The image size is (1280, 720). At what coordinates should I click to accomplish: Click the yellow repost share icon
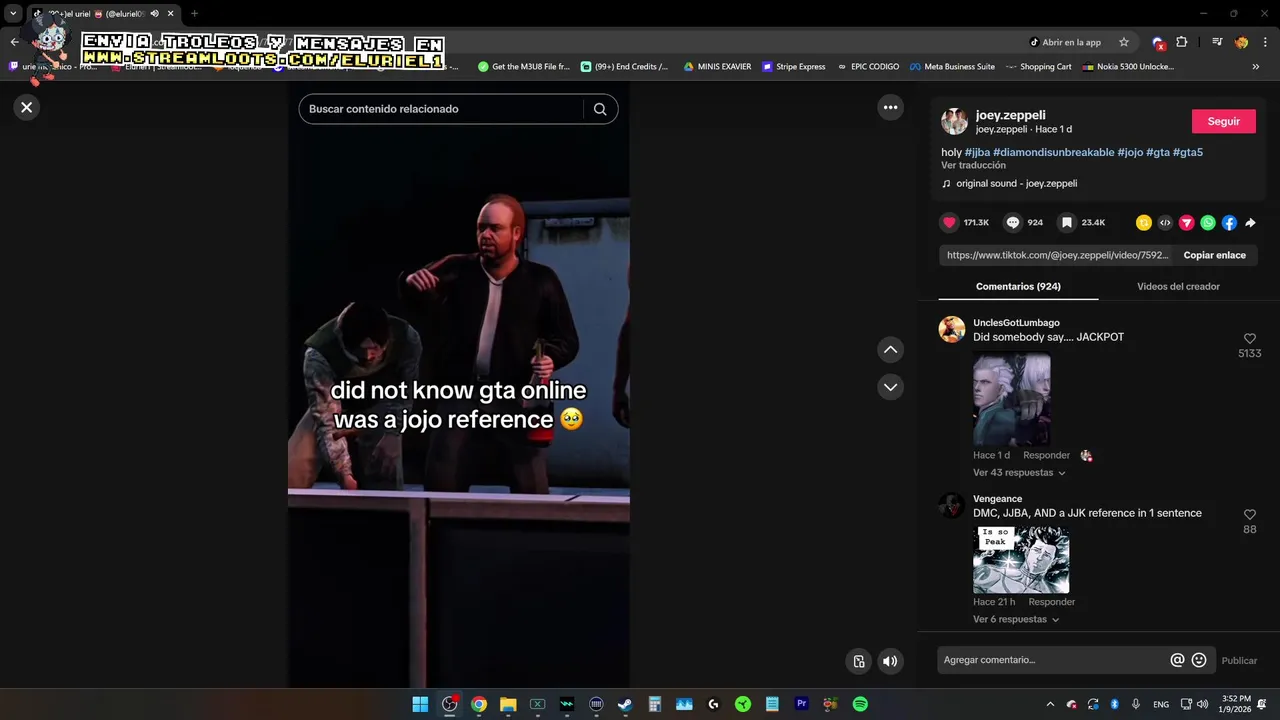pos(1143,223)
